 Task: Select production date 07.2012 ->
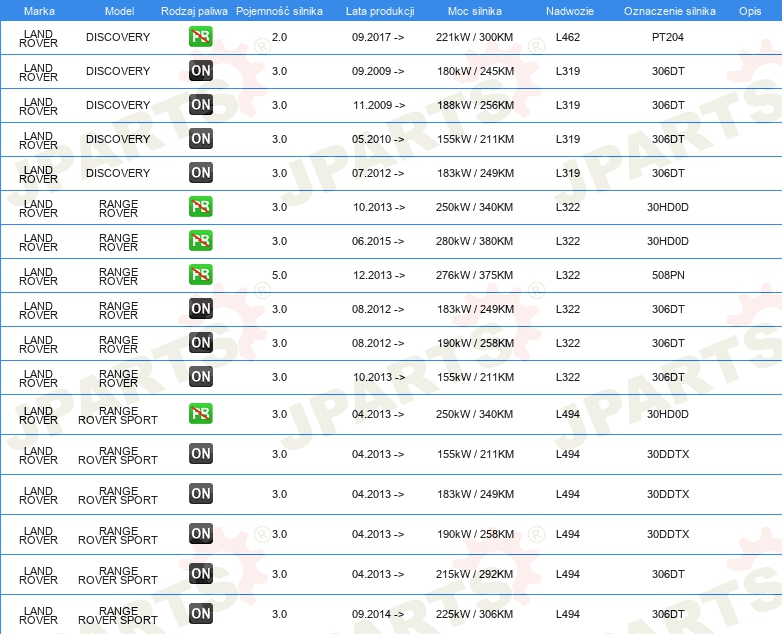pyautogui.click(x=378, y=173)
